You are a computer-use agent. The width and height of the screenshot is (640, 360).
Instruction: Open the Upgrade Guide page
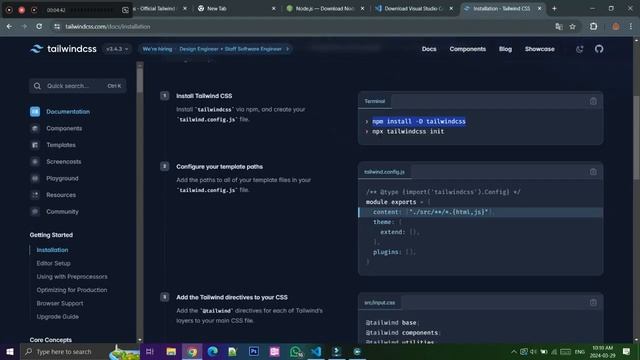tap(58, 317)
